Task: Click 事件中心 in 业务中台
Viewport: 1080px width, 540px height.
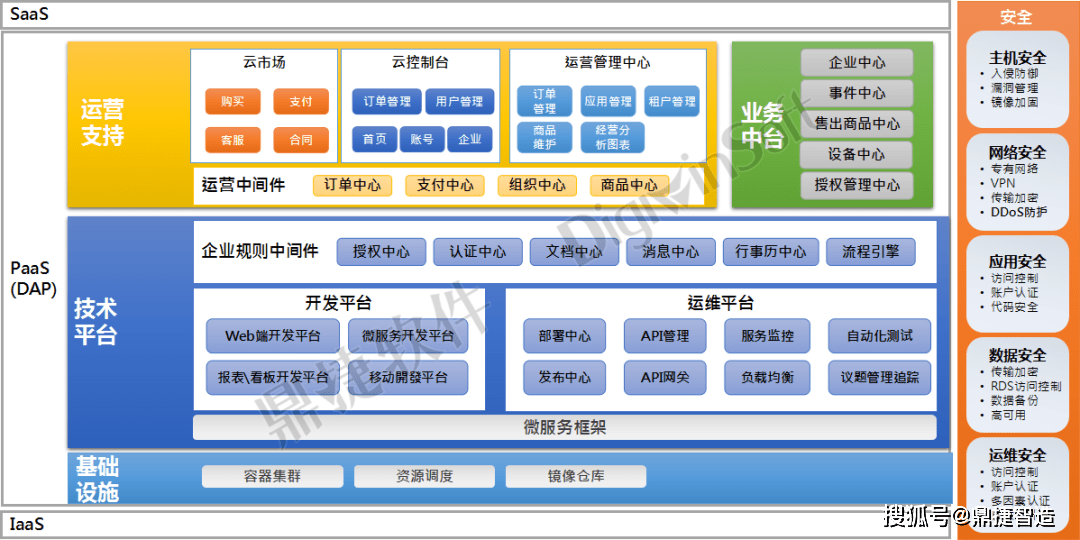Action: coord(857,93)
